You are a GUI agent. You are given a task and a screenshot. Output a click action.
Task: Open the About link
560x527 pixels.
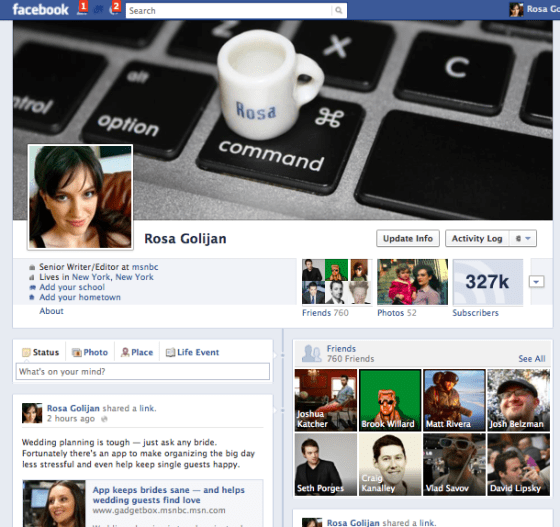(51, 311)
